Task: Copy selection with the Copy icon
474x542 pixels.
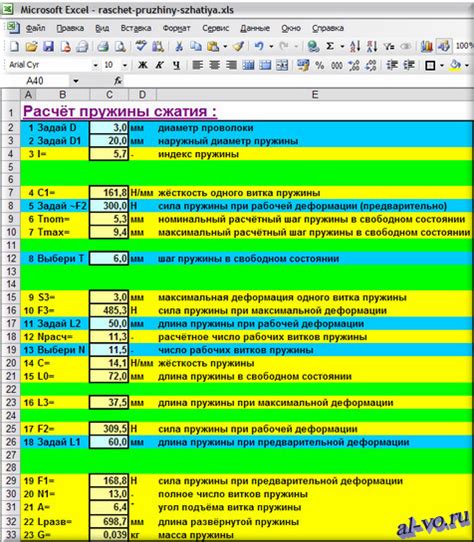Action: [196, 46]
